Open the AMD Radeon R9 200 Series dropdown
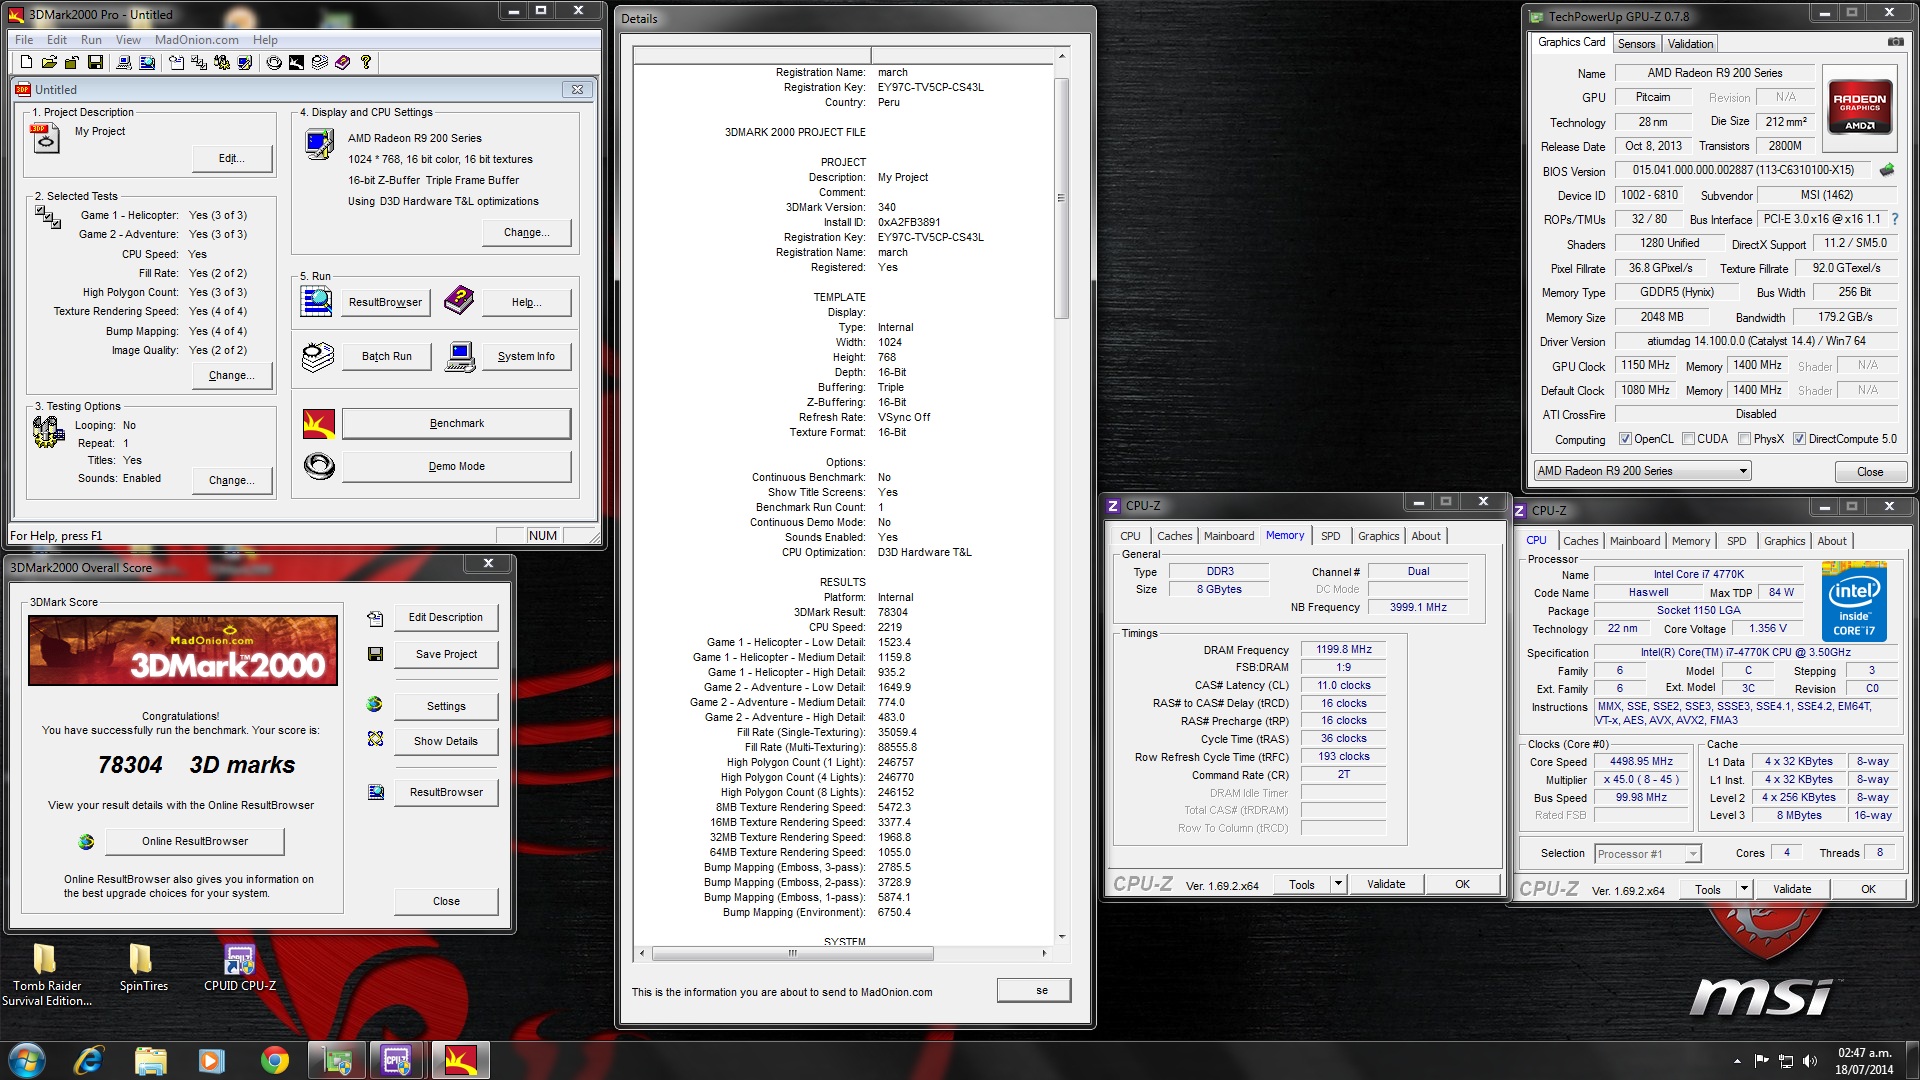The height and width of the screenshot is (1080, 1920). pyautogui.click(x=1642, y=471)
